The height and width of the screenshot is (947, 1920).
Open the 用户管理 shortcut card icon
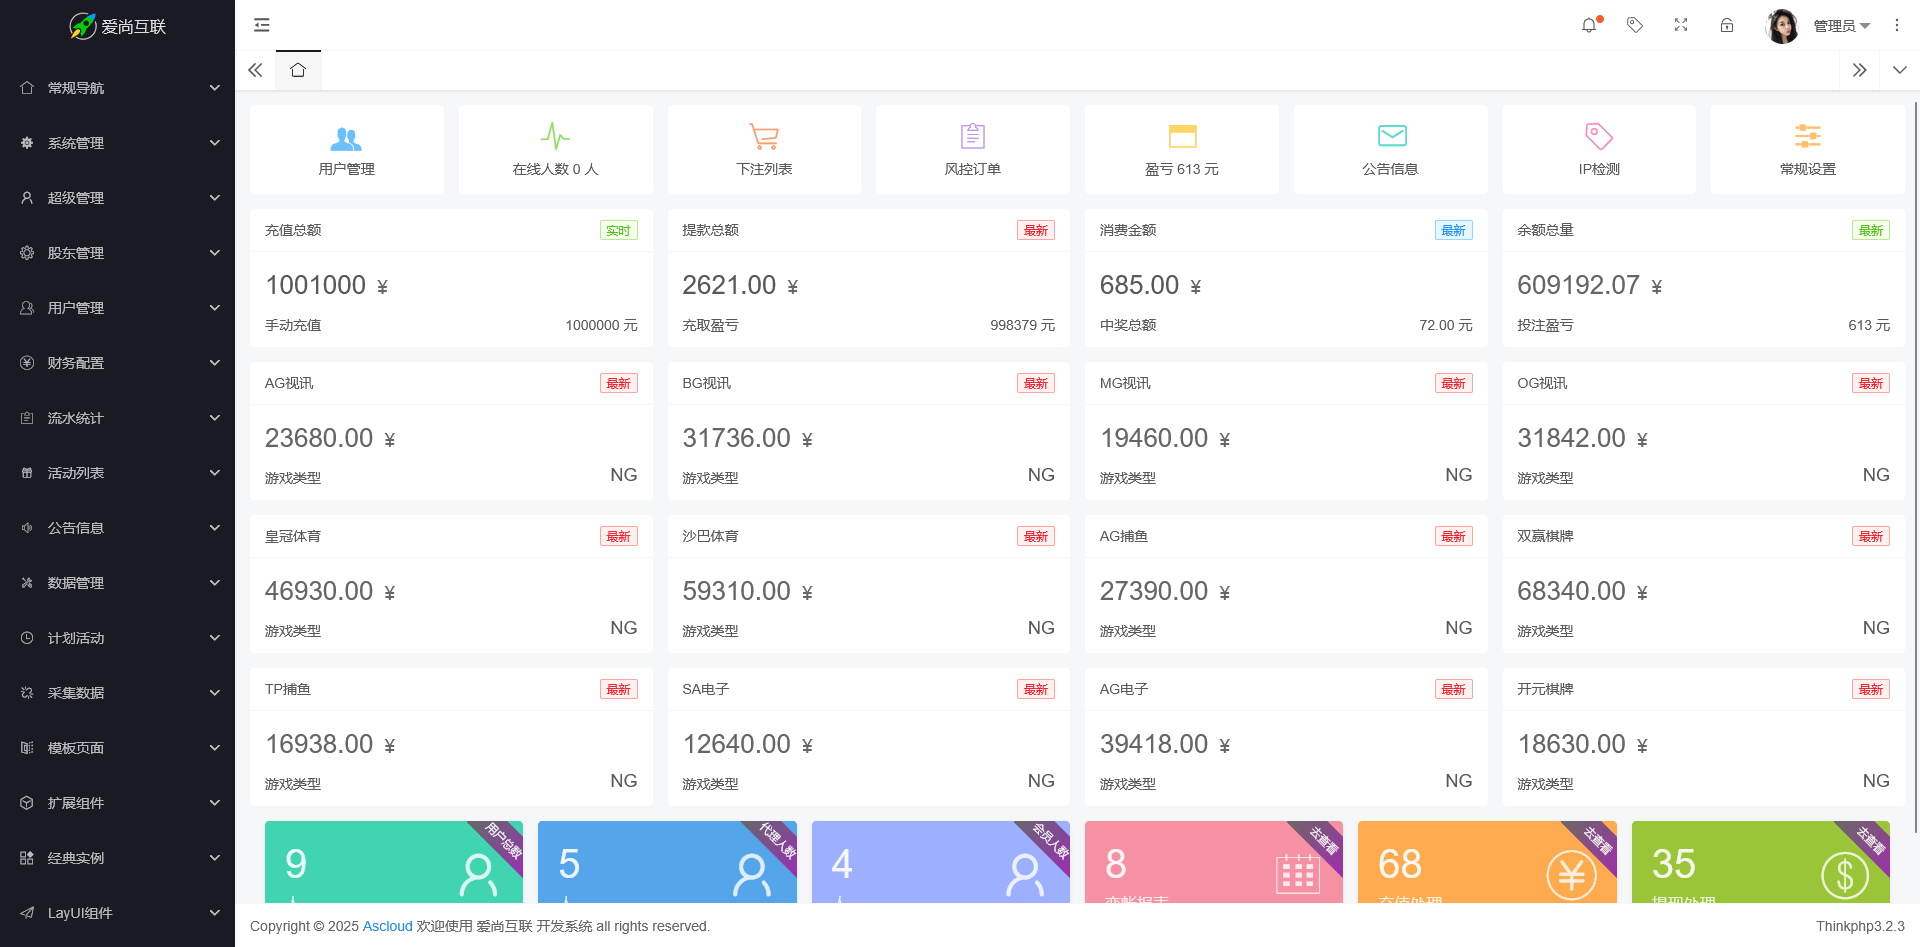click(346, 137)
